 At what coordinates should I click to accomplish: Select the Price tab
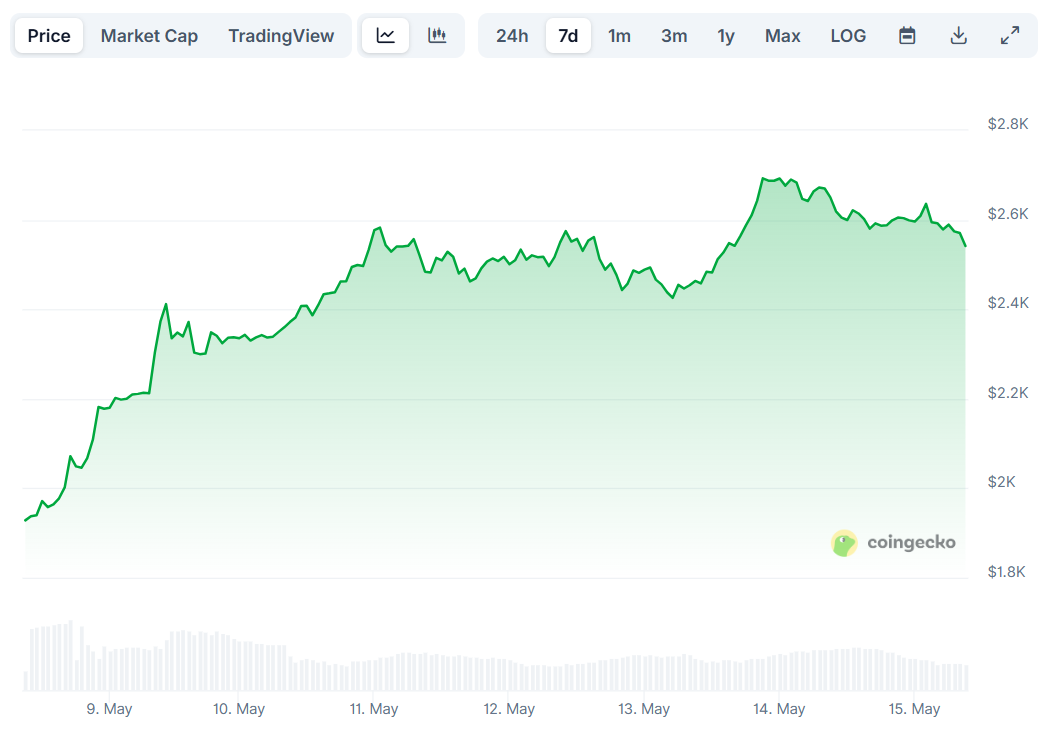[x=48, y=35]
